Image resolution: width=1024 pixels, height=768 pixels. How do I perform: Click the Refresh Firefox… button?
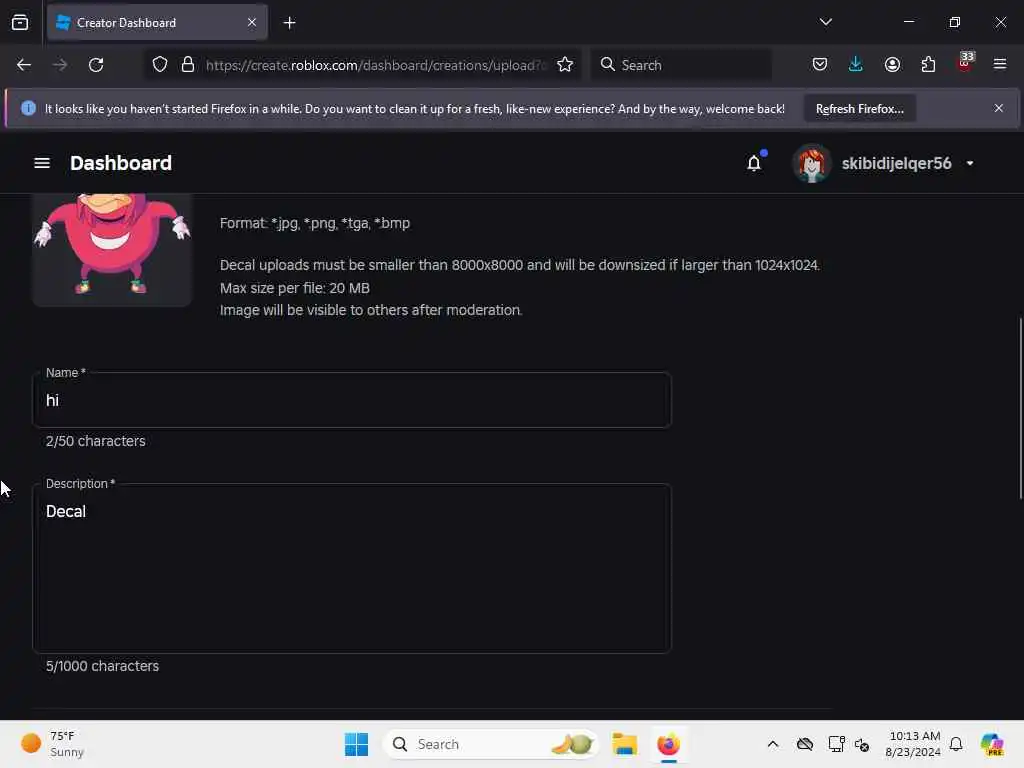tap(859, 109)
